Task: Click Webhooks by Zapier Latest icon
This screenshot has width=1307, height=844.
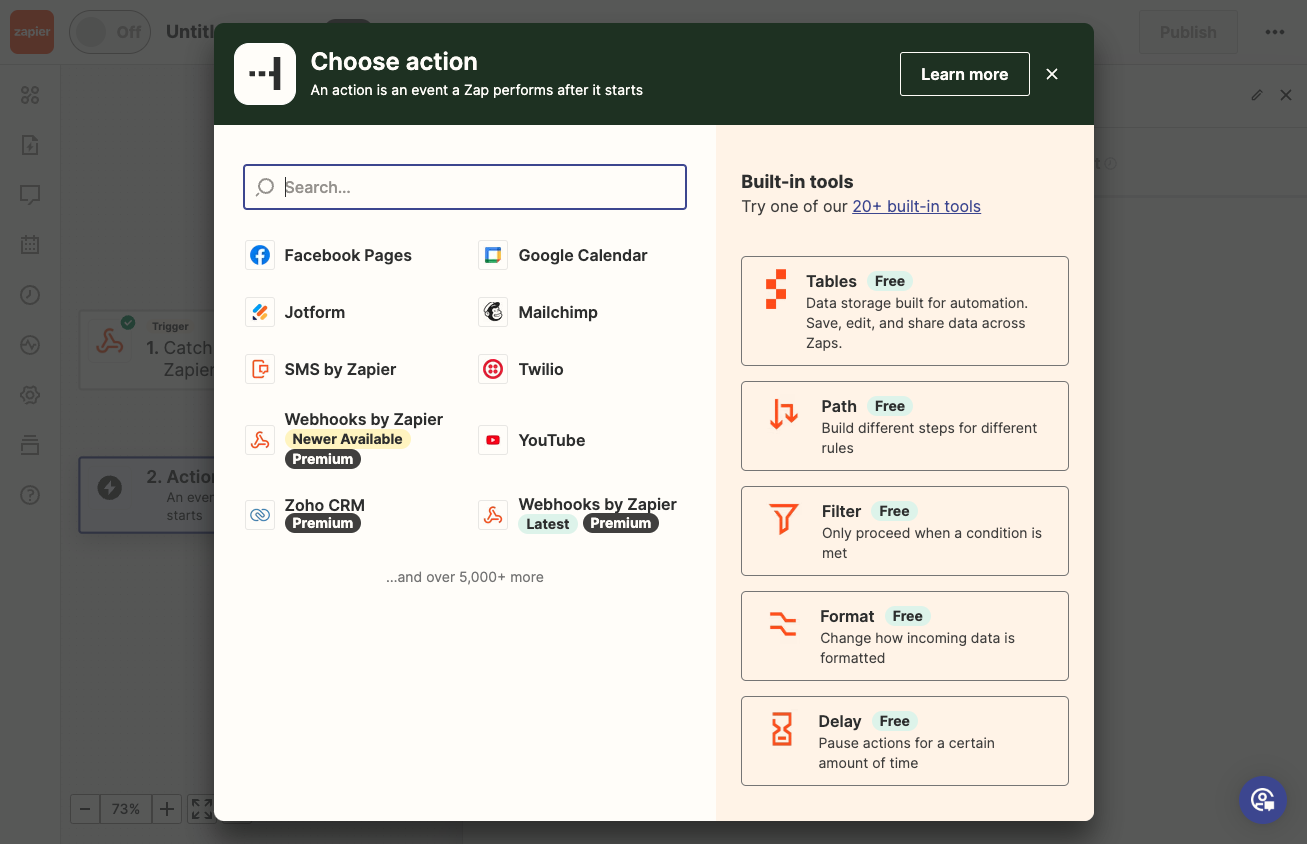Action: point(493,515)
